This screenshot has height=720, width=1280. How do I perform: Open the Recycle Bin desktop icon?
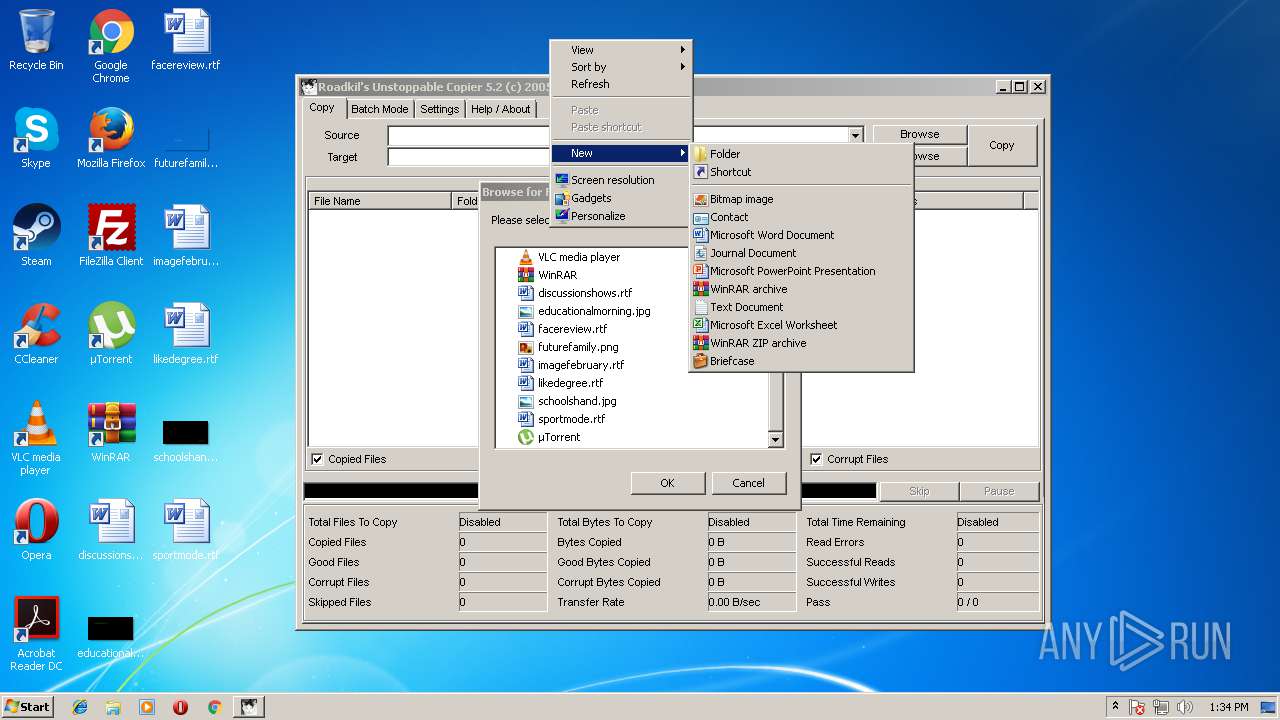36,41
